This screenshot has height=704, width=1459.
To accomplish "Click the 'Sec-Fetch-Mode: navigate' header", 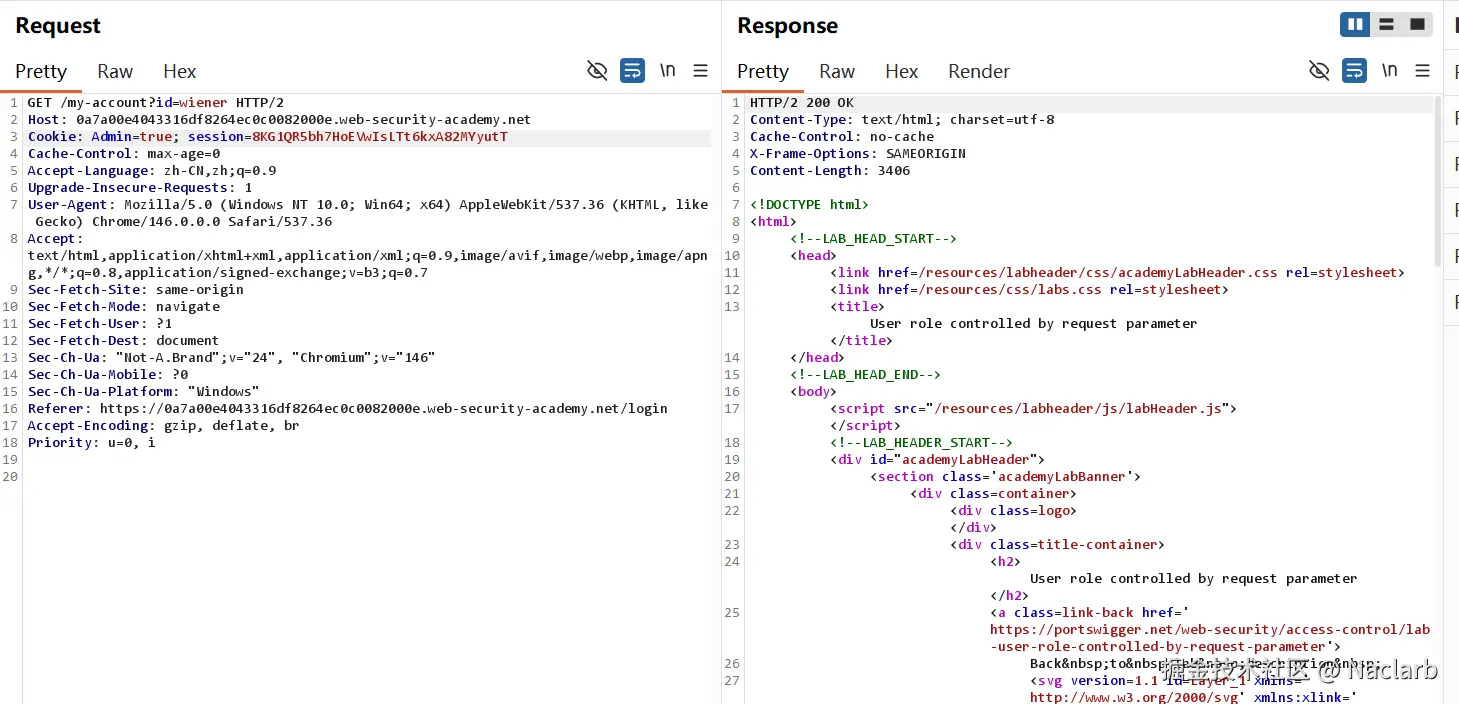I will coord(123,306).
